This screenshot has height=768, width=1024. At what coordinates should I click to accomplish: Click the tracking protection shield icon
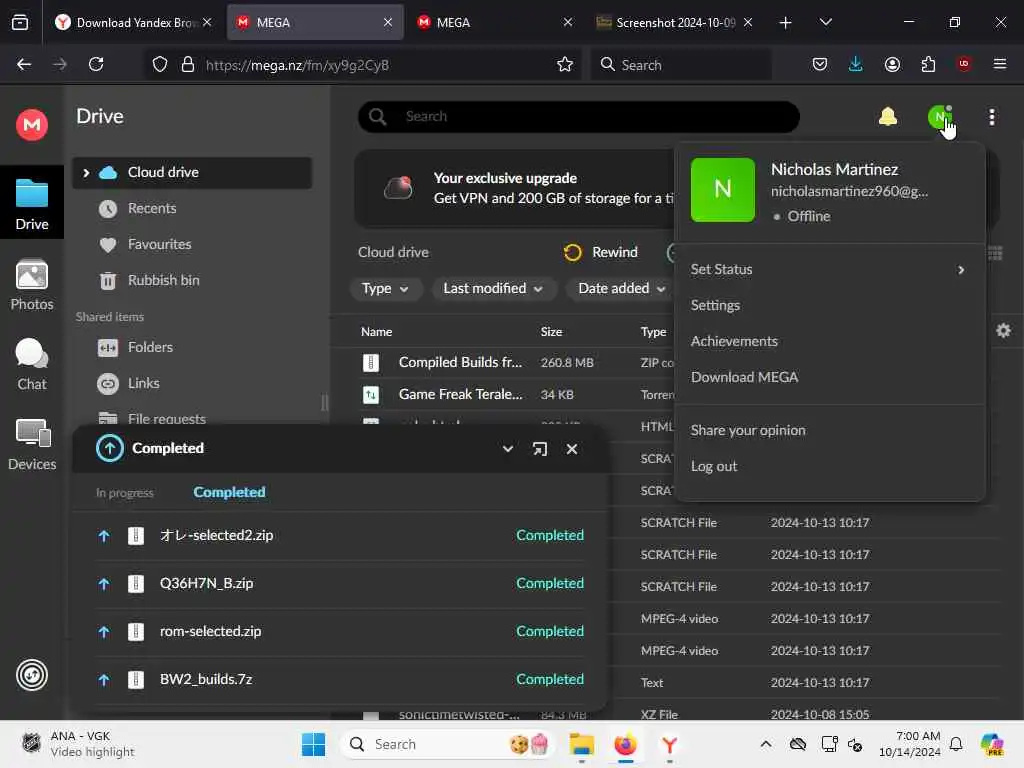tap(159, 64)
